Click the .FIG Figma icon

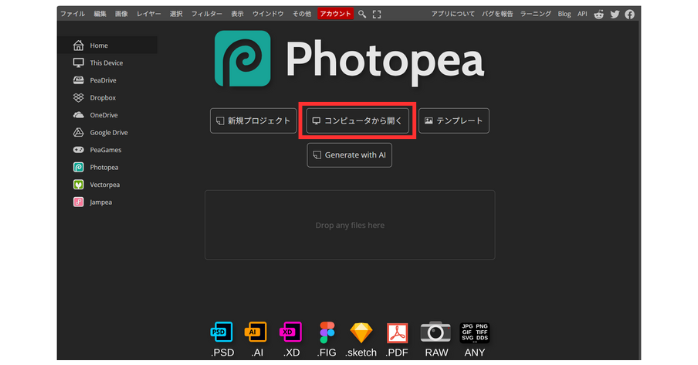point(327,332)
